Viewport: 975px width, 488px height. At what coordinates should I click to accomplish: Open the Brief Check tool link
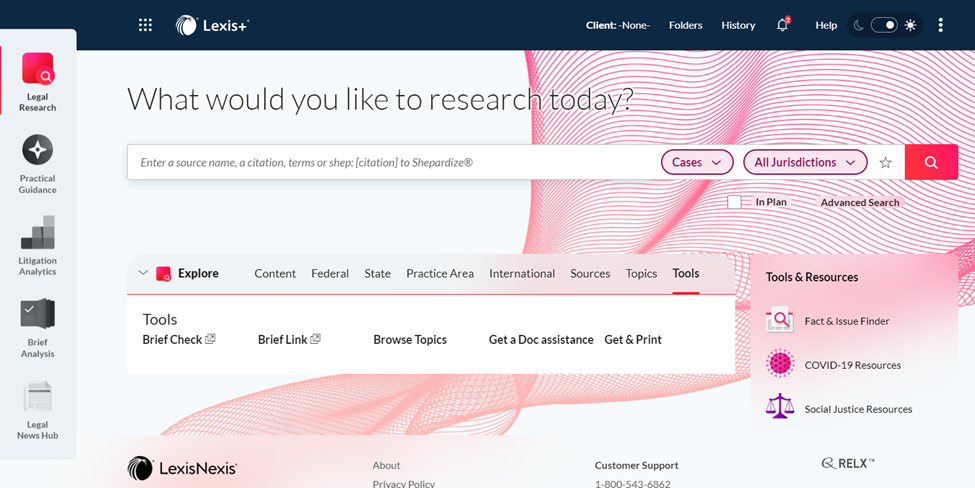pyautogui.click(x=172, y=339)
